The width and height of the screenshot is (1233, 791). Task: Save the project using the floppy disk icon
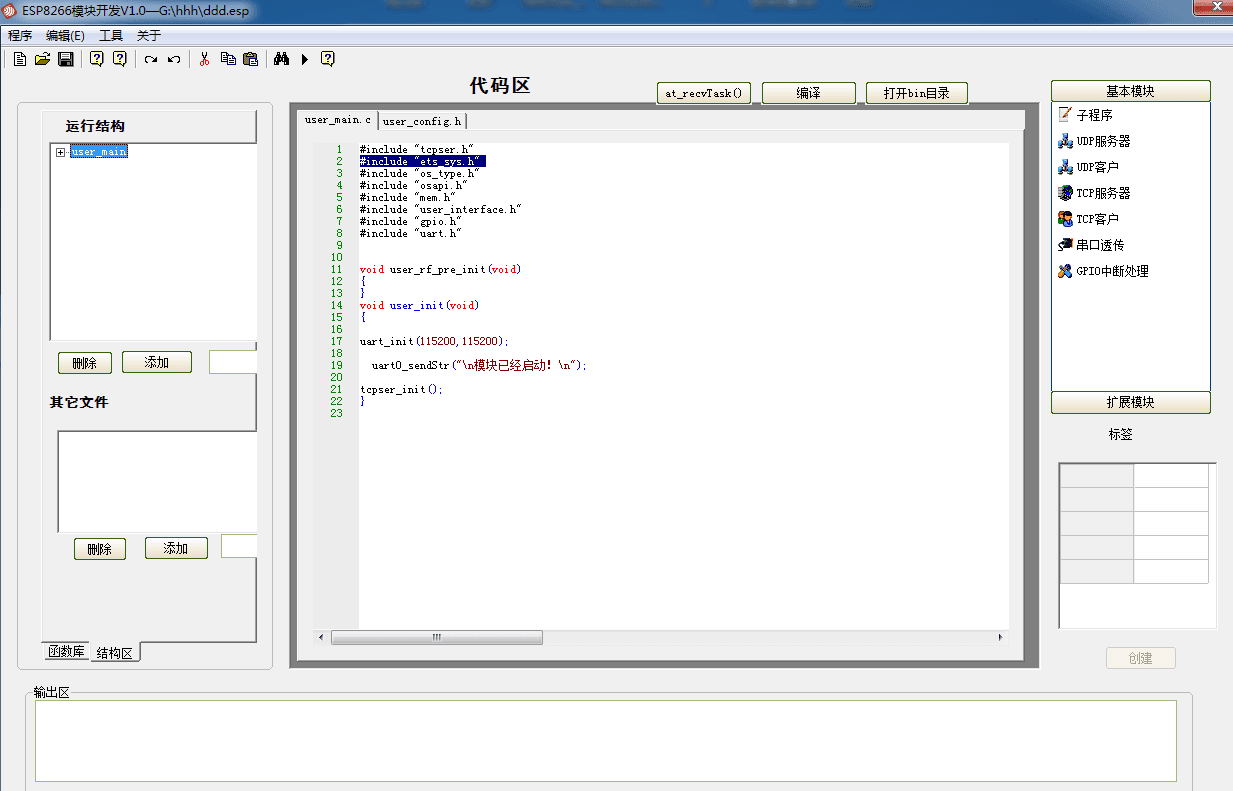pos(65,59)
